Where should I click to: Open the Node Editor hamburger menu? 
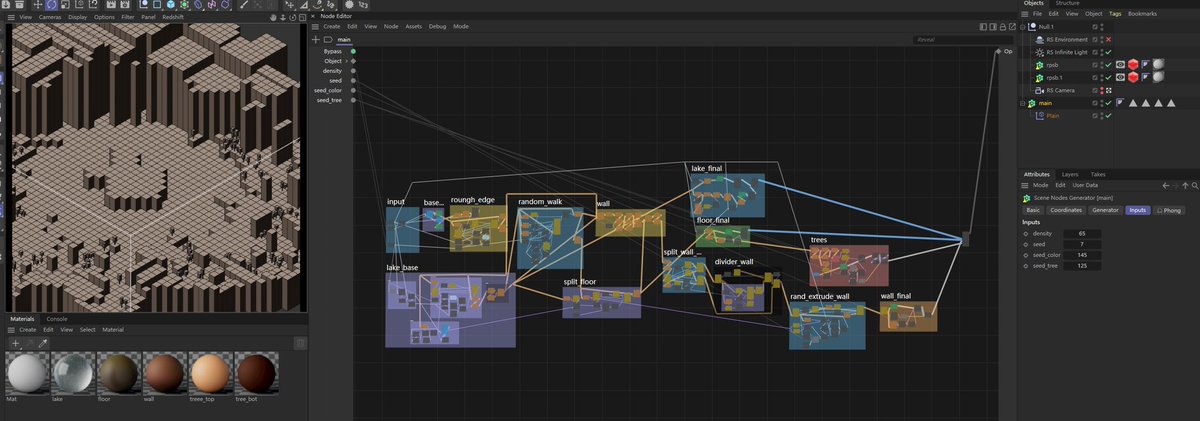[x=315, y=26]
